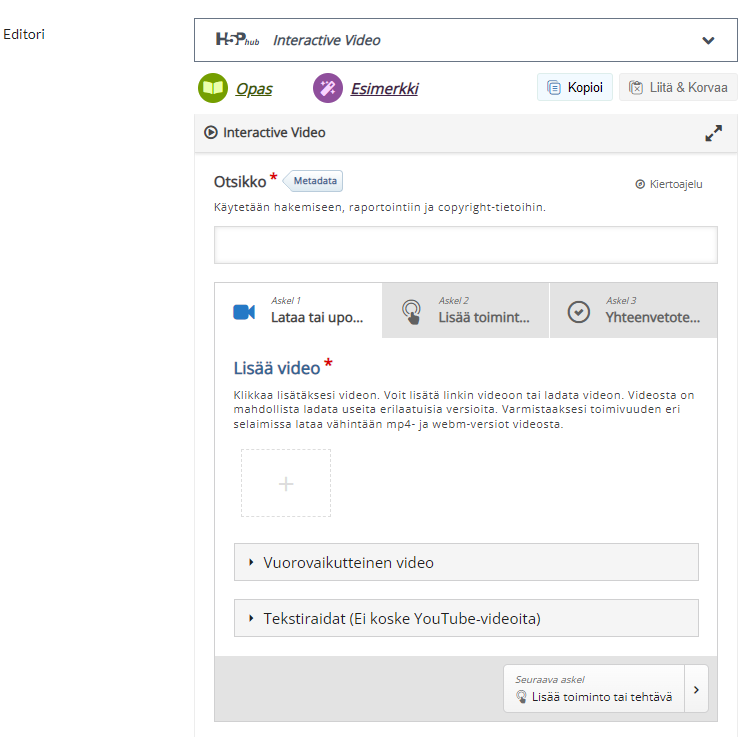Click the green Opas book icon
748x737 pixels.
tap(213, 88)
